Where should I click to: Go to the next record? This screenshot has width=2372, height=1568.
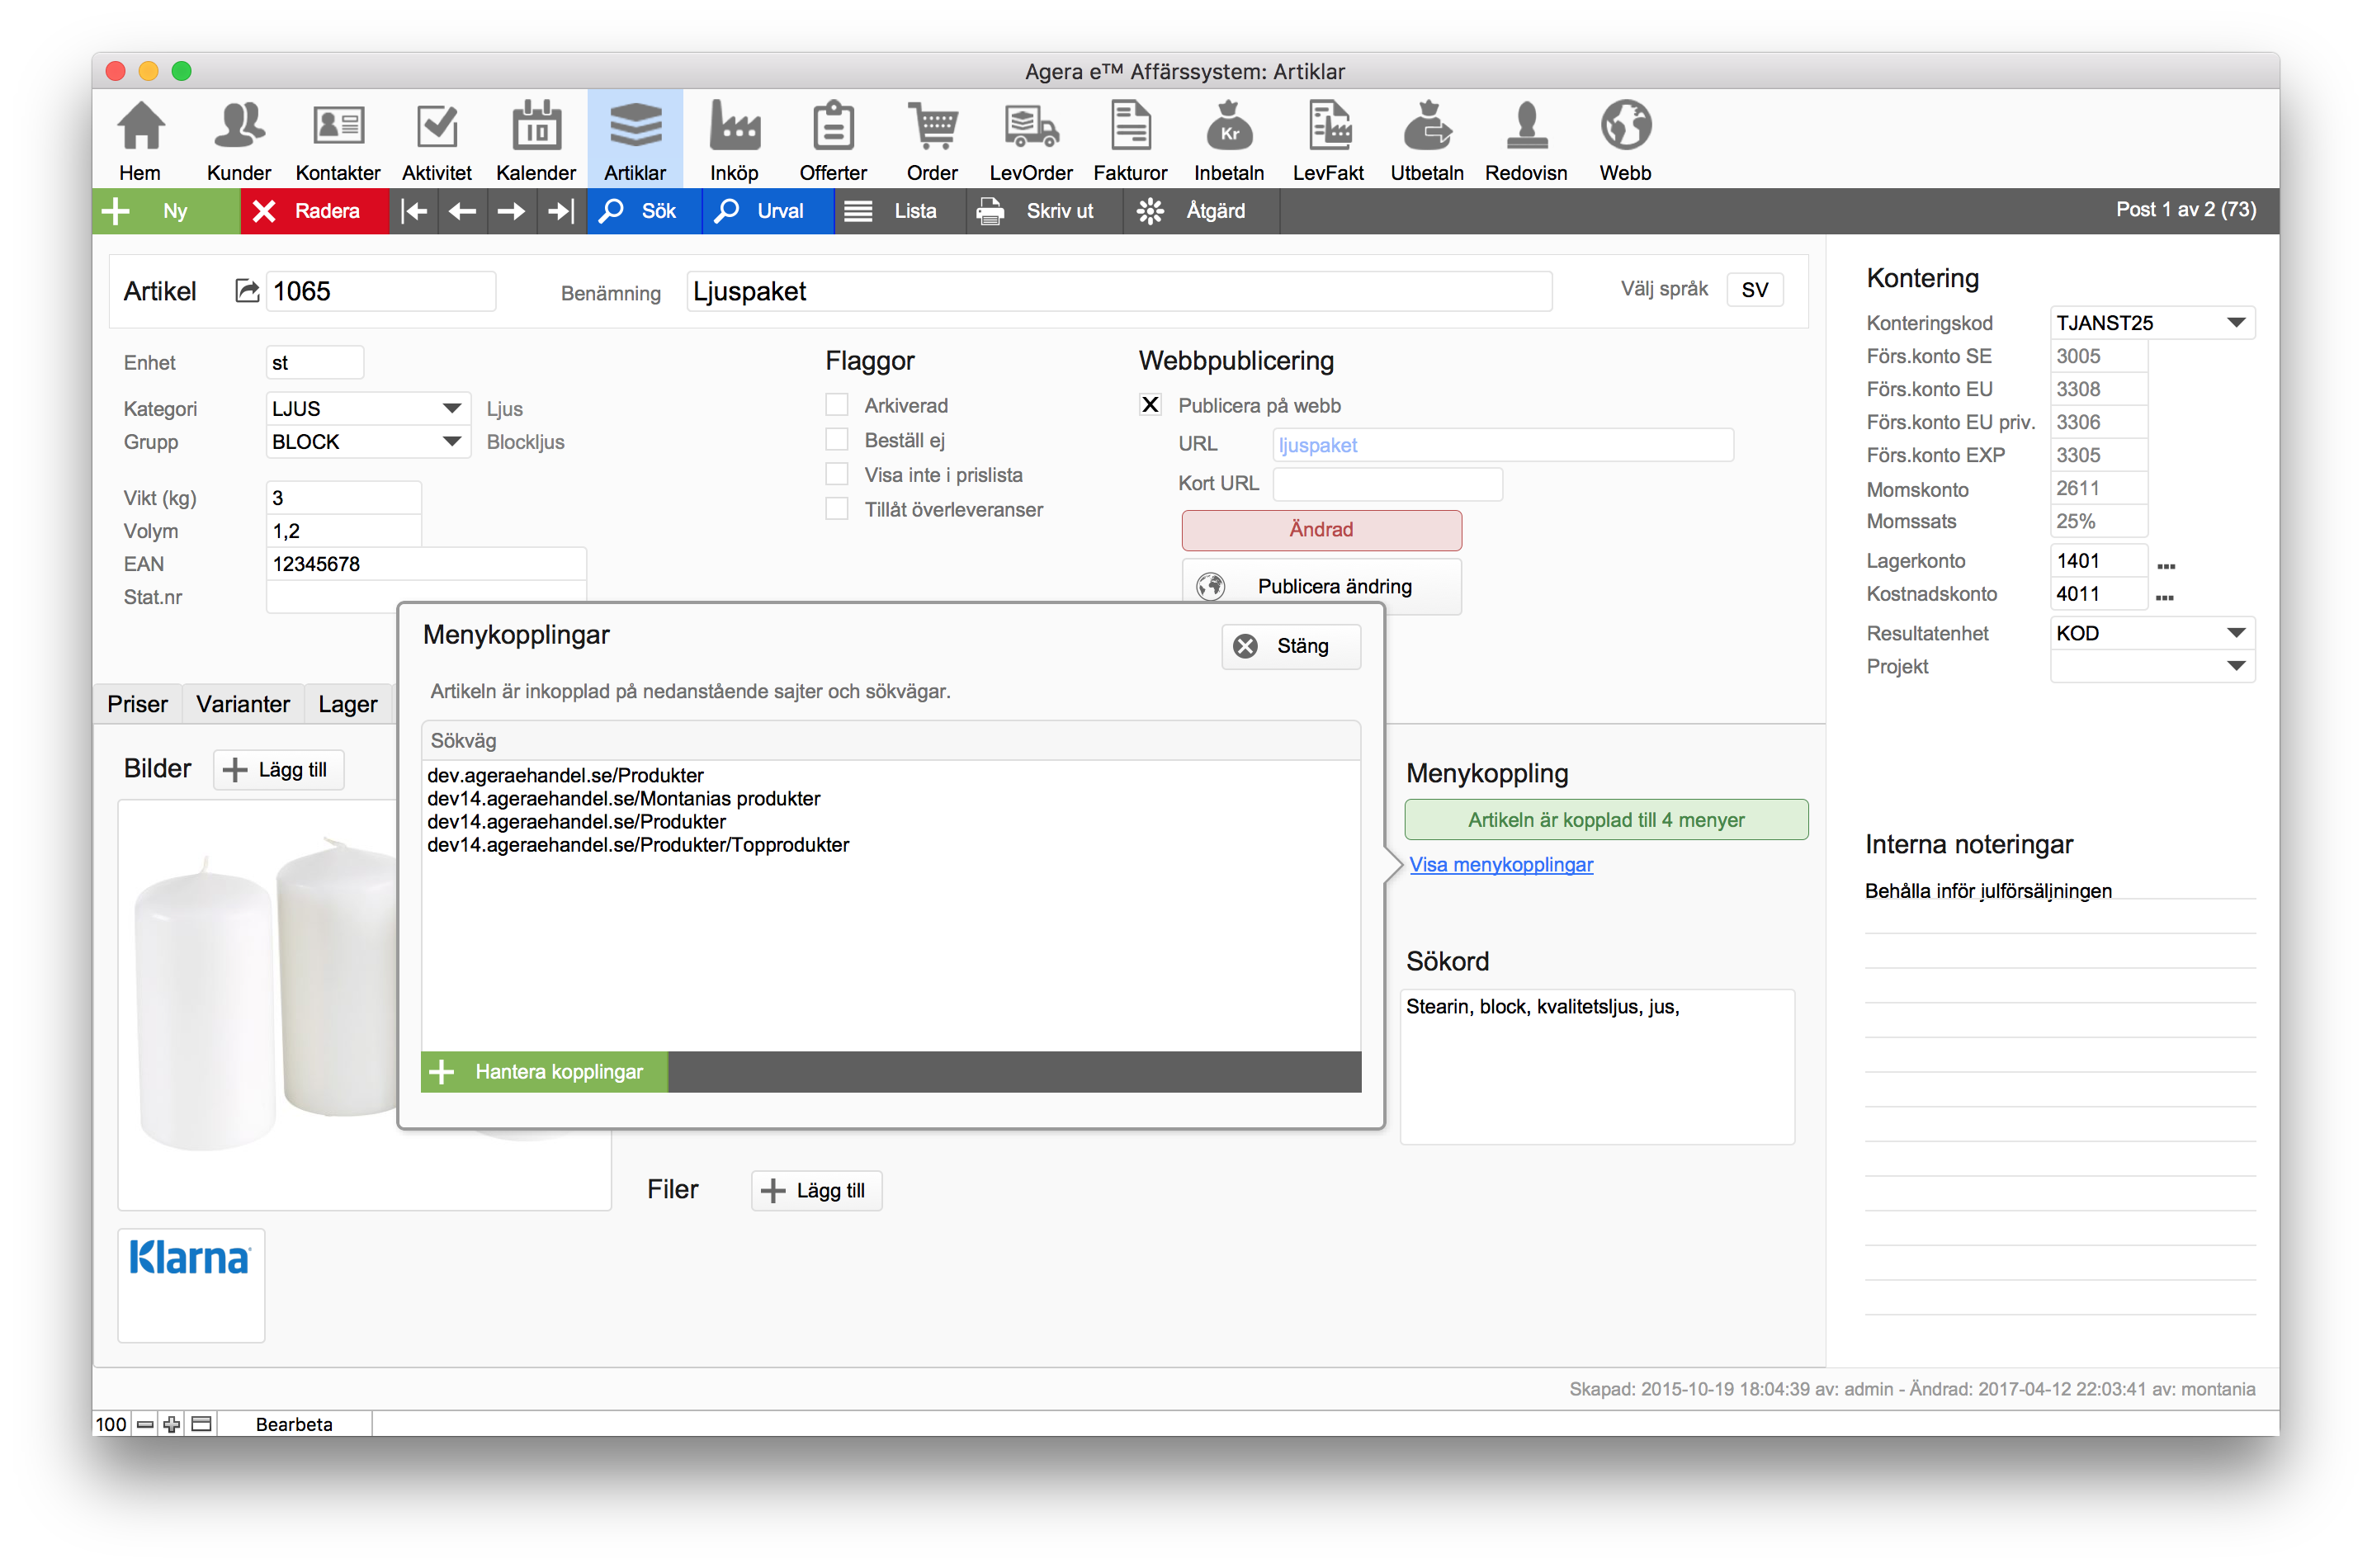[x=511, y=211]
